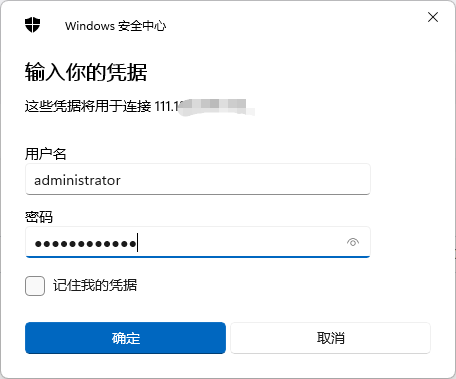Screen dimensions: 456x379
Task: Close the Windows 安全中心 dialog
Action: tap(433, 17)
